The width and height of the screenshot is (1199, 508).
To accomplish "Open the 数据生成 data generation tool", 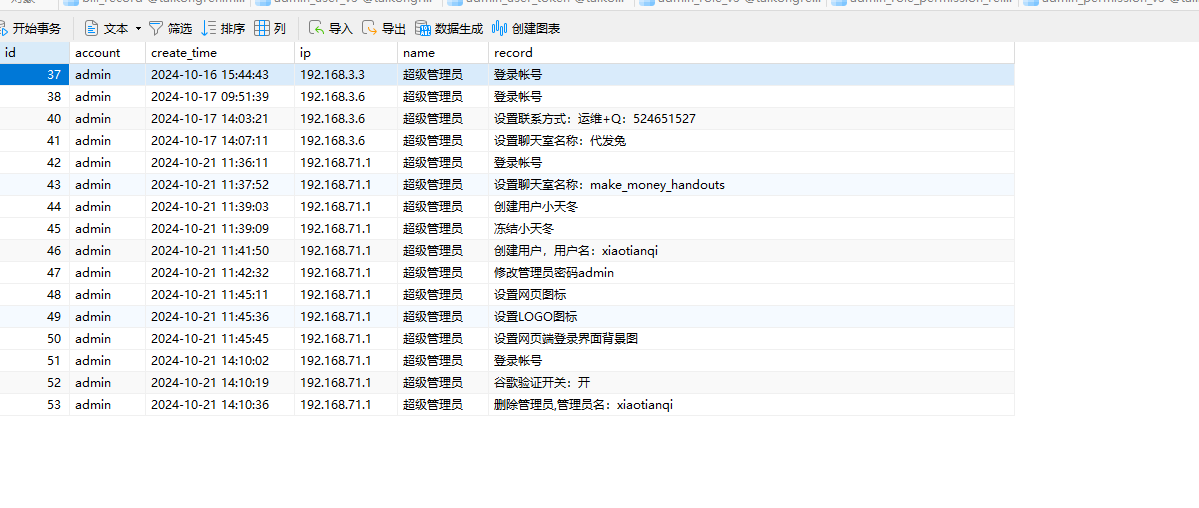I will tap(449, 29).
